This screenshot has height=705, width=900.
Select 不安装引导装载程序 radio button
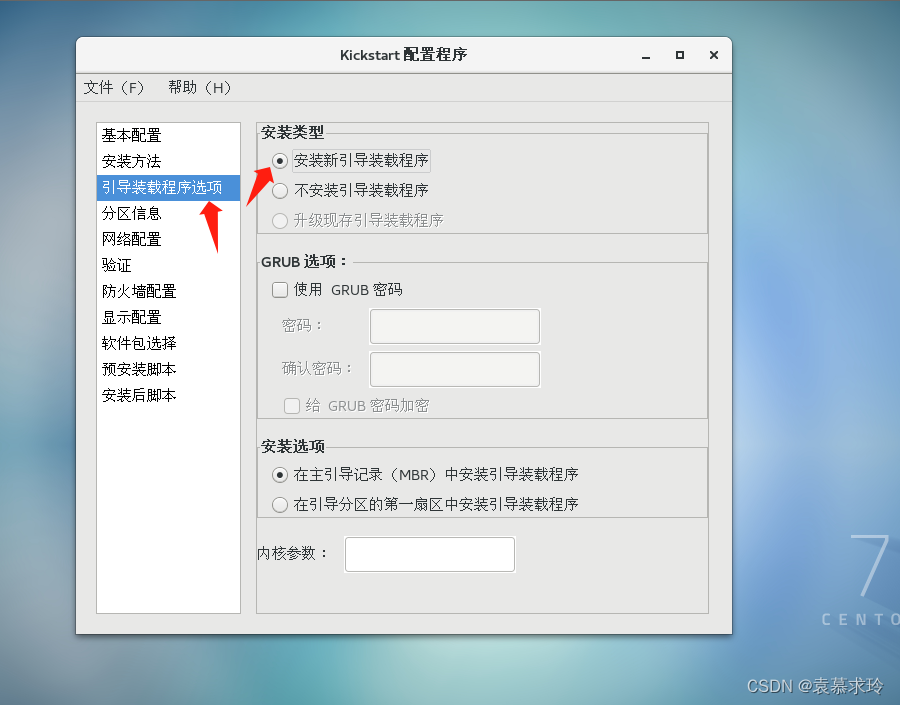tap(280, 191)
